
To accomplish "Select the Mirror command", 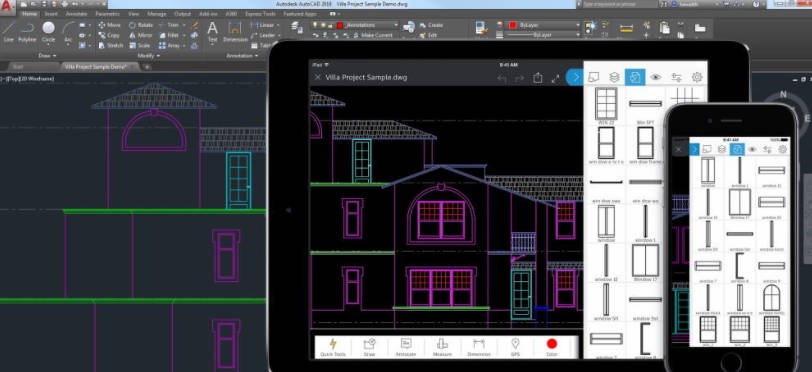I will pyautogui.click(x=140, y=35).
